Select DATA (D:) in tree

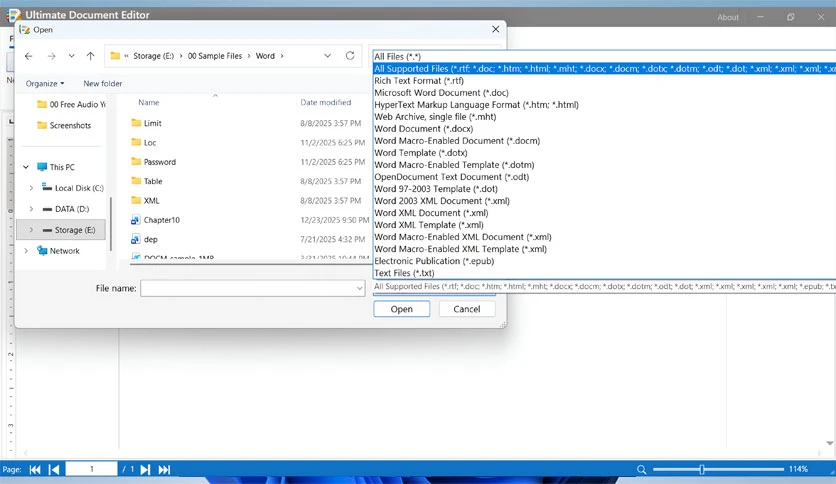[66, 209]
